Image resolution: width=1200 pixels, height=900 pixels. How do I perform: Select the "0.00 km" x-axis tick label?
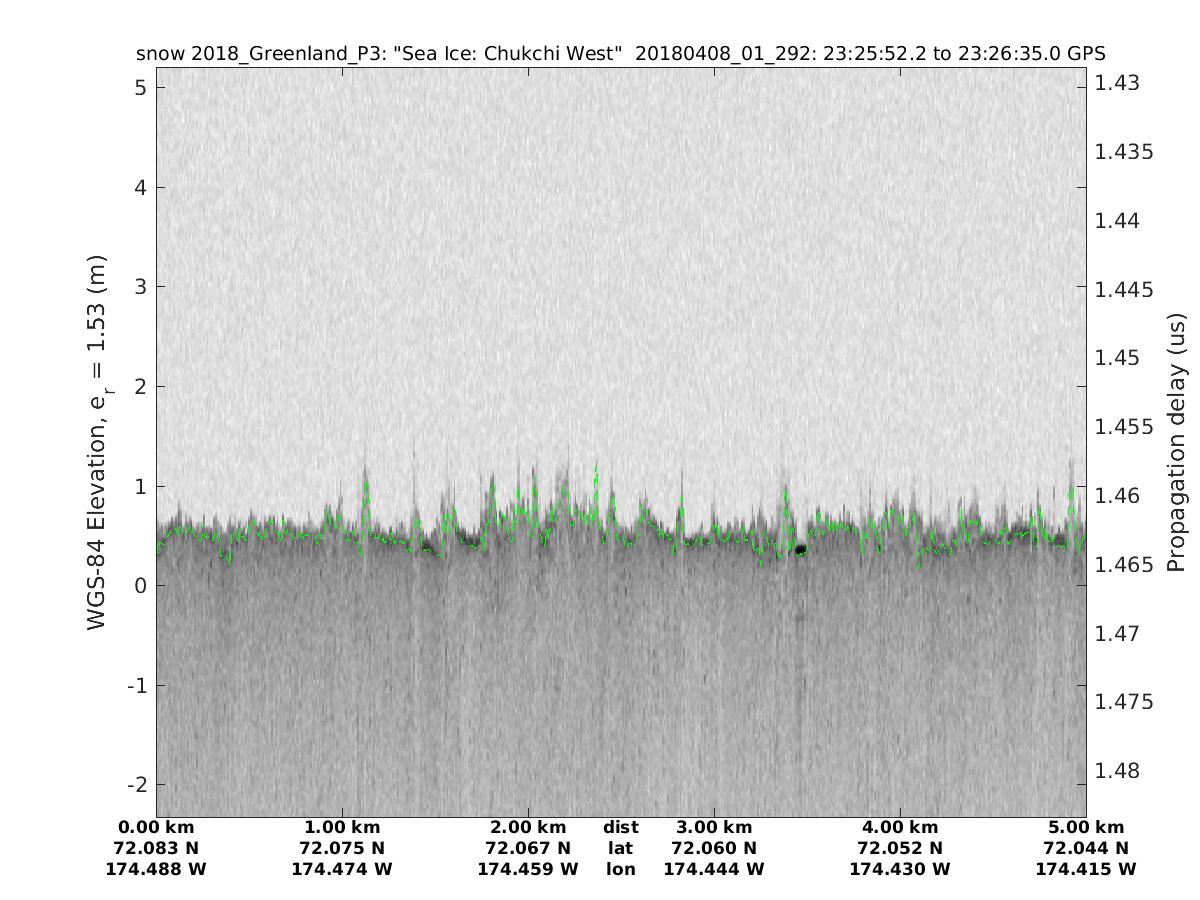[156, 827]
